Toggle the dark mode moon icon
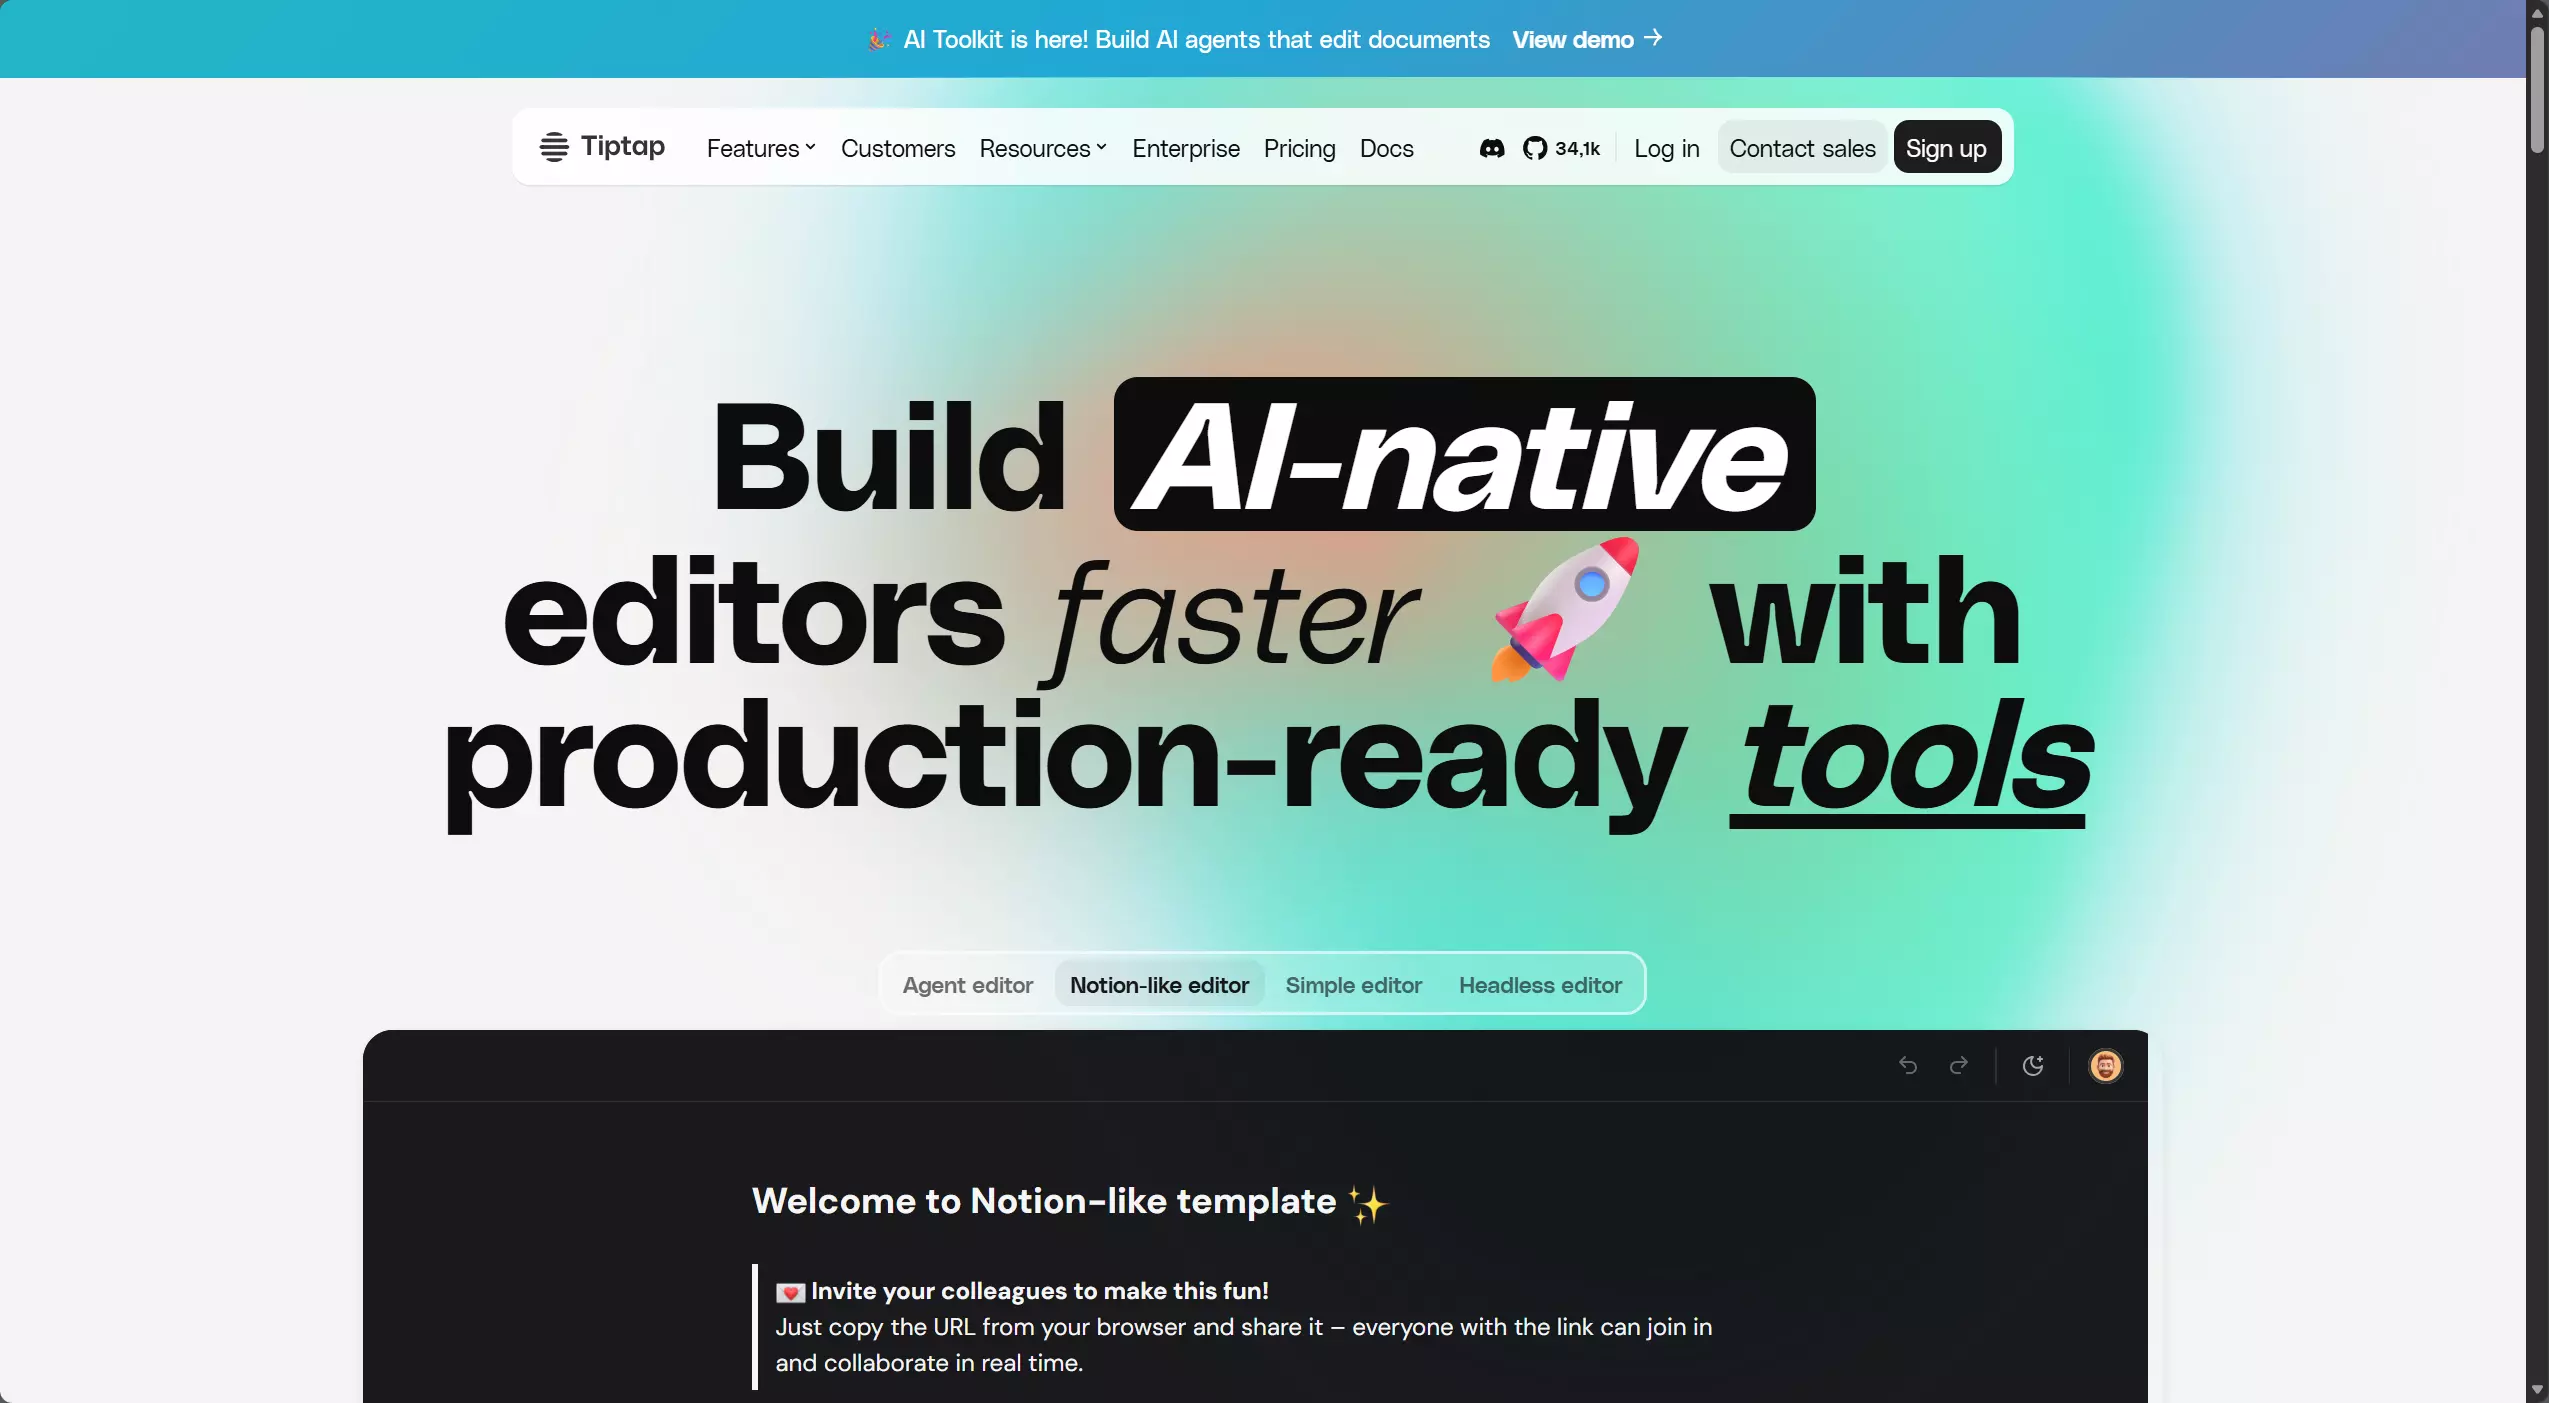This screenshot has width=2549, height=1403. pyautogui.click(x=2032, y=1066)
